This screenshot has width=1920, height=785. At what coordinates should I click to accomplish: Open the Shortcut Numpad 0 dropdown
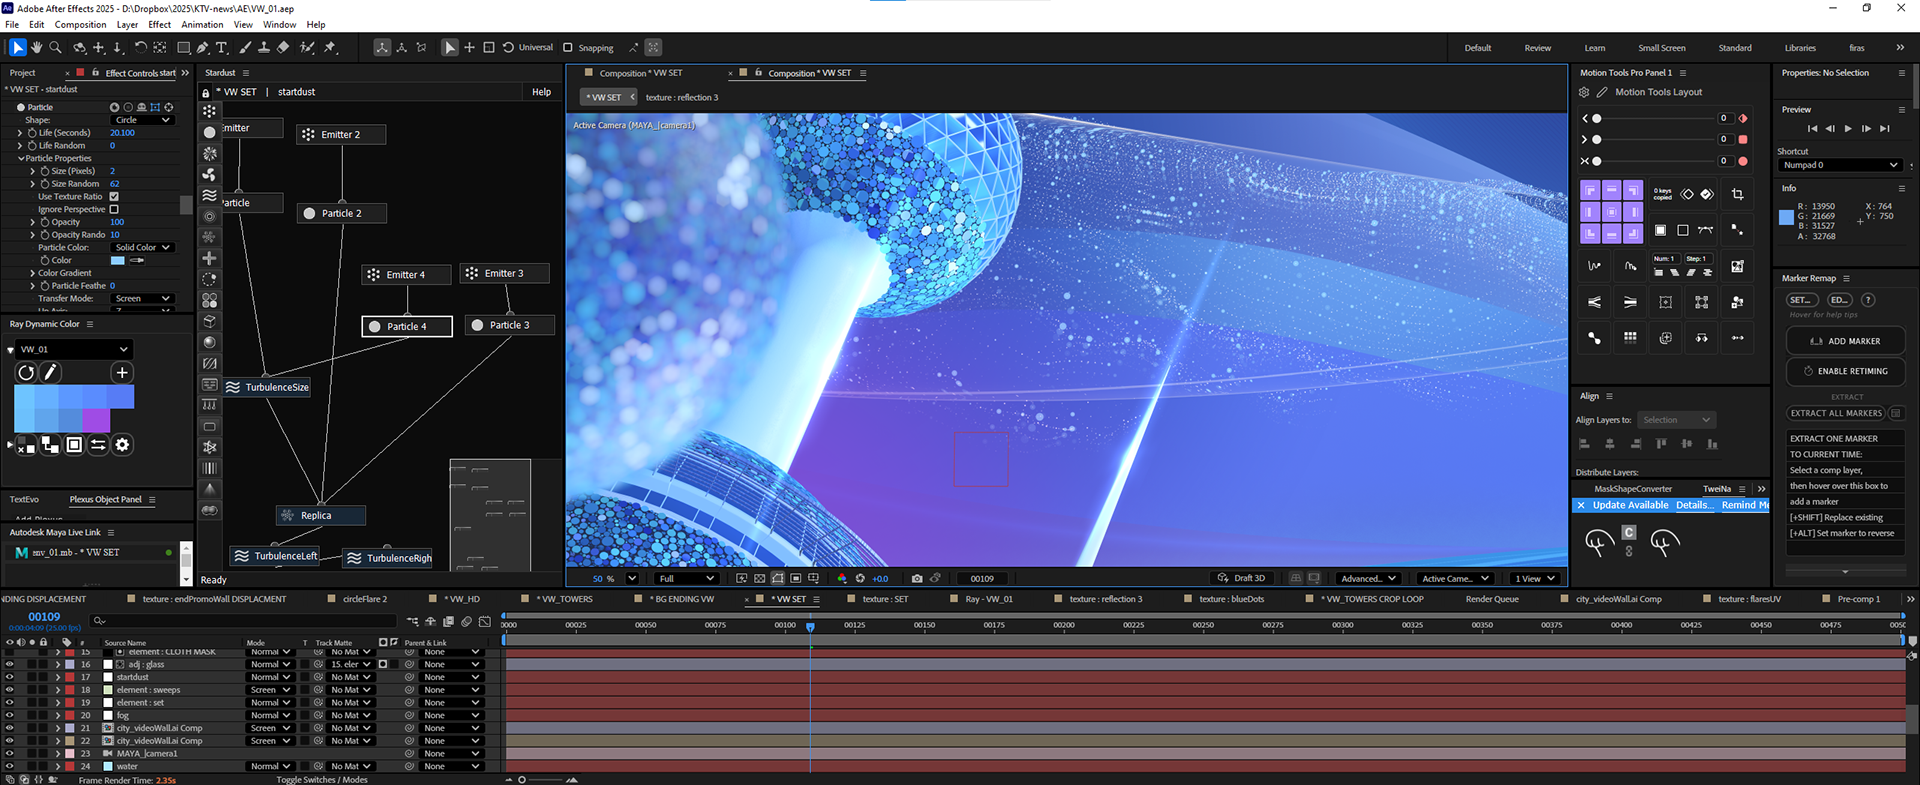[x=1840, y=165]
